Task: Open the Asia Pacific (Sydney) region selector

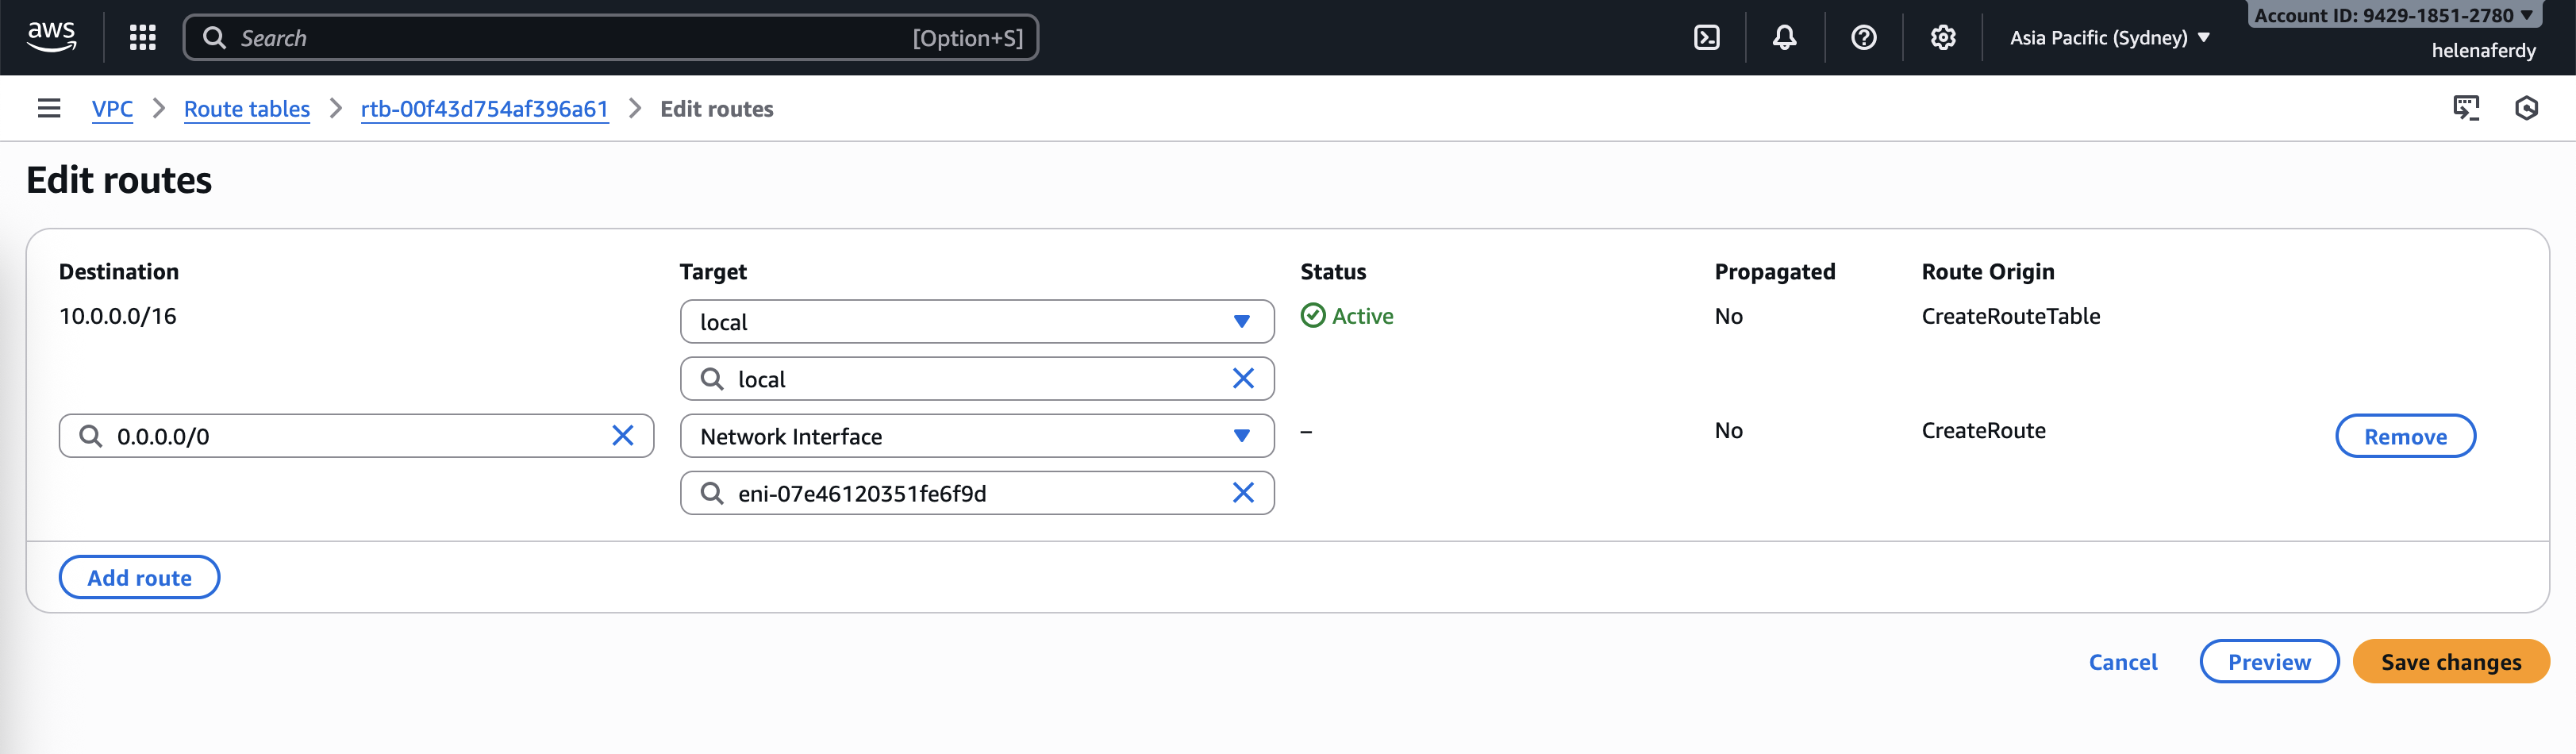Action: [2109, 38]
